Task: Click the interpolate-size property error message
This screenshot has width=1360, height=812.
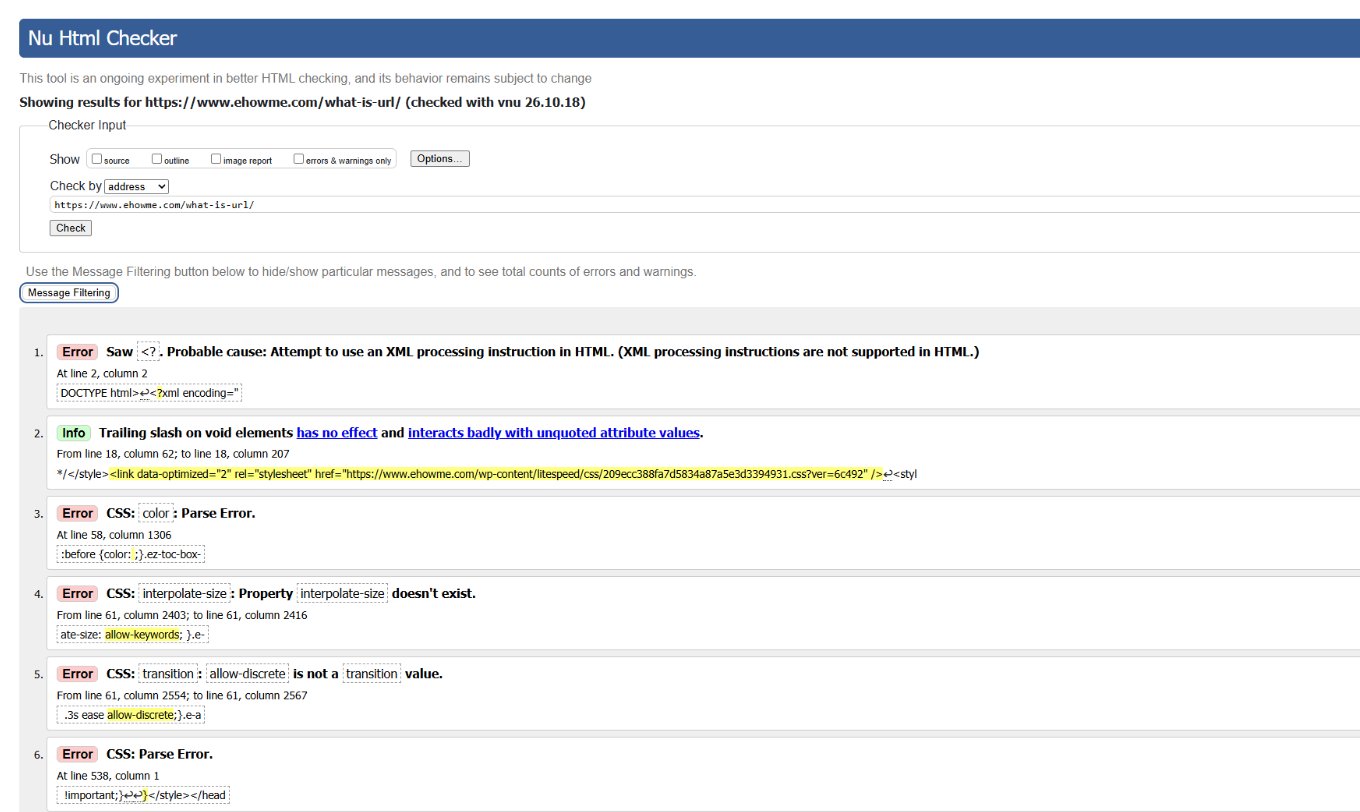Action: pyautogui.click(x=291, y=594)
